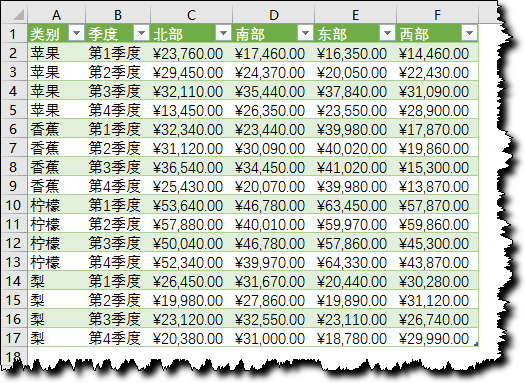Open the 南部 filter dropdown

[305, 33]
